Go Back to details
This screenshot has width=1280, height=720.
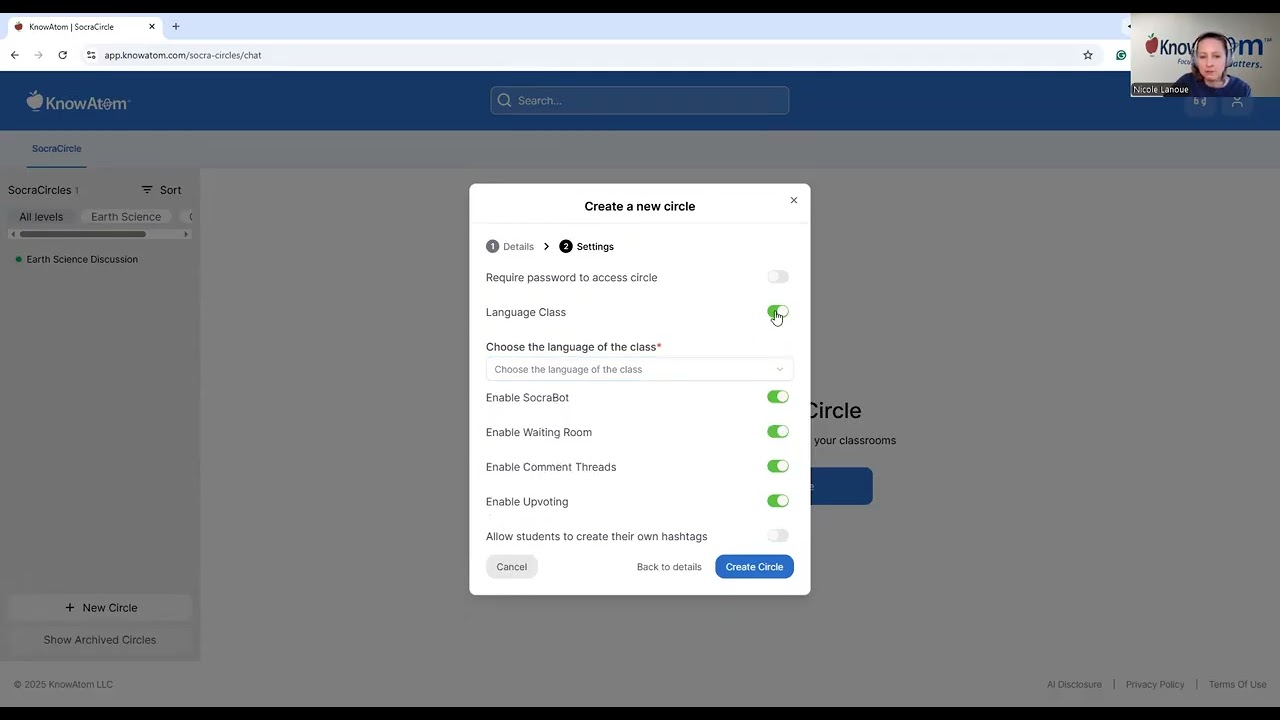(669, 567)
